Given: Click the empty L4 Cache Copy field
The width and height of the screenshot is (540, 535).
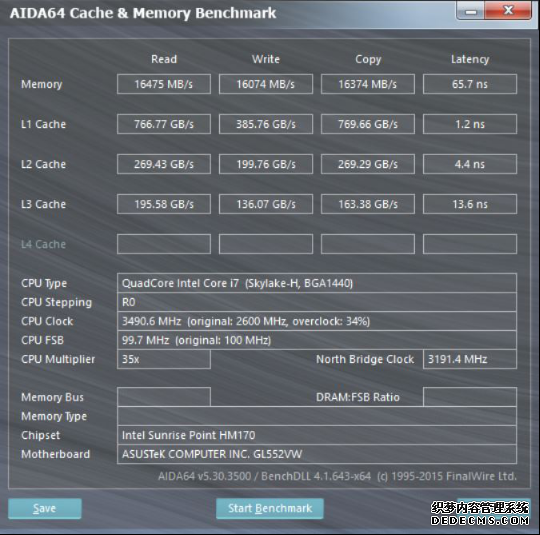Looking at the screenshot, I should 368,244.
